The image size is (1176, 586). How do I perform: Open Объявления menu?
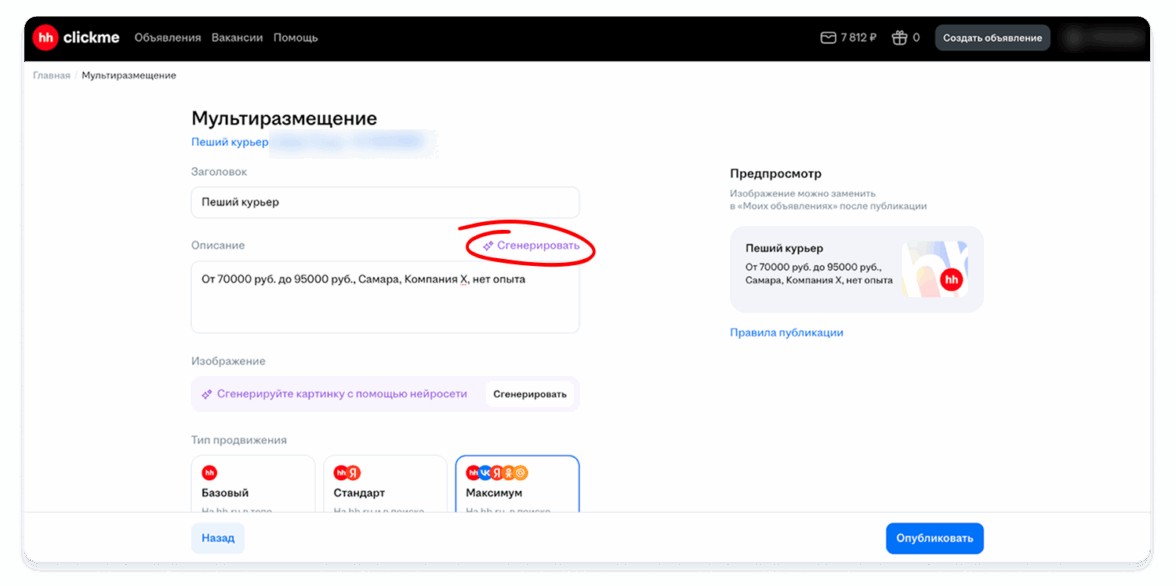(x=168, y=38)
